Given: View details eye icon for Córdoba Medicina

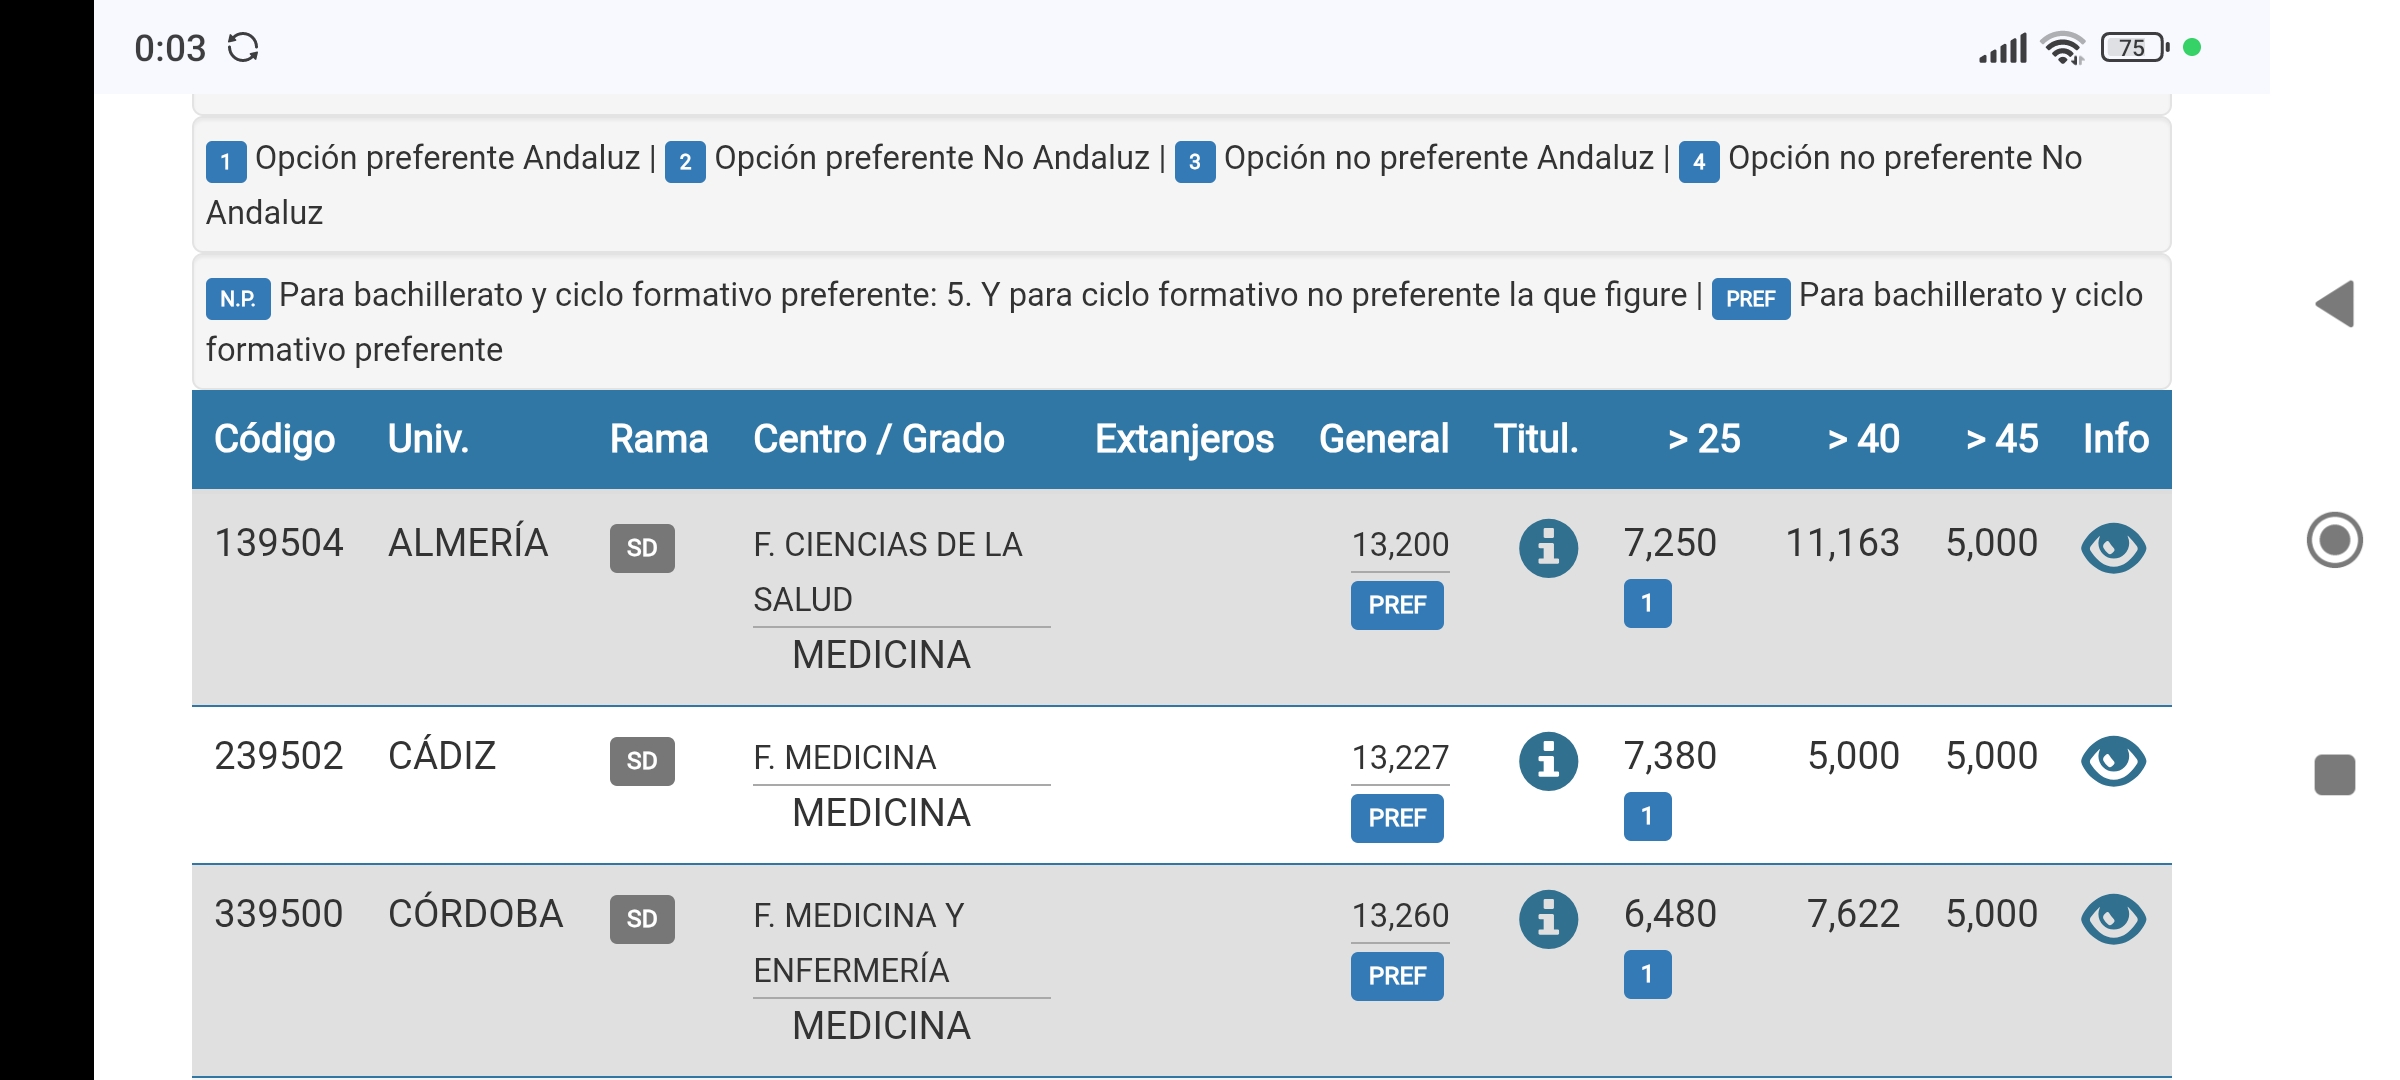Looking at the screenshot, I should [x=2113, y=919].
